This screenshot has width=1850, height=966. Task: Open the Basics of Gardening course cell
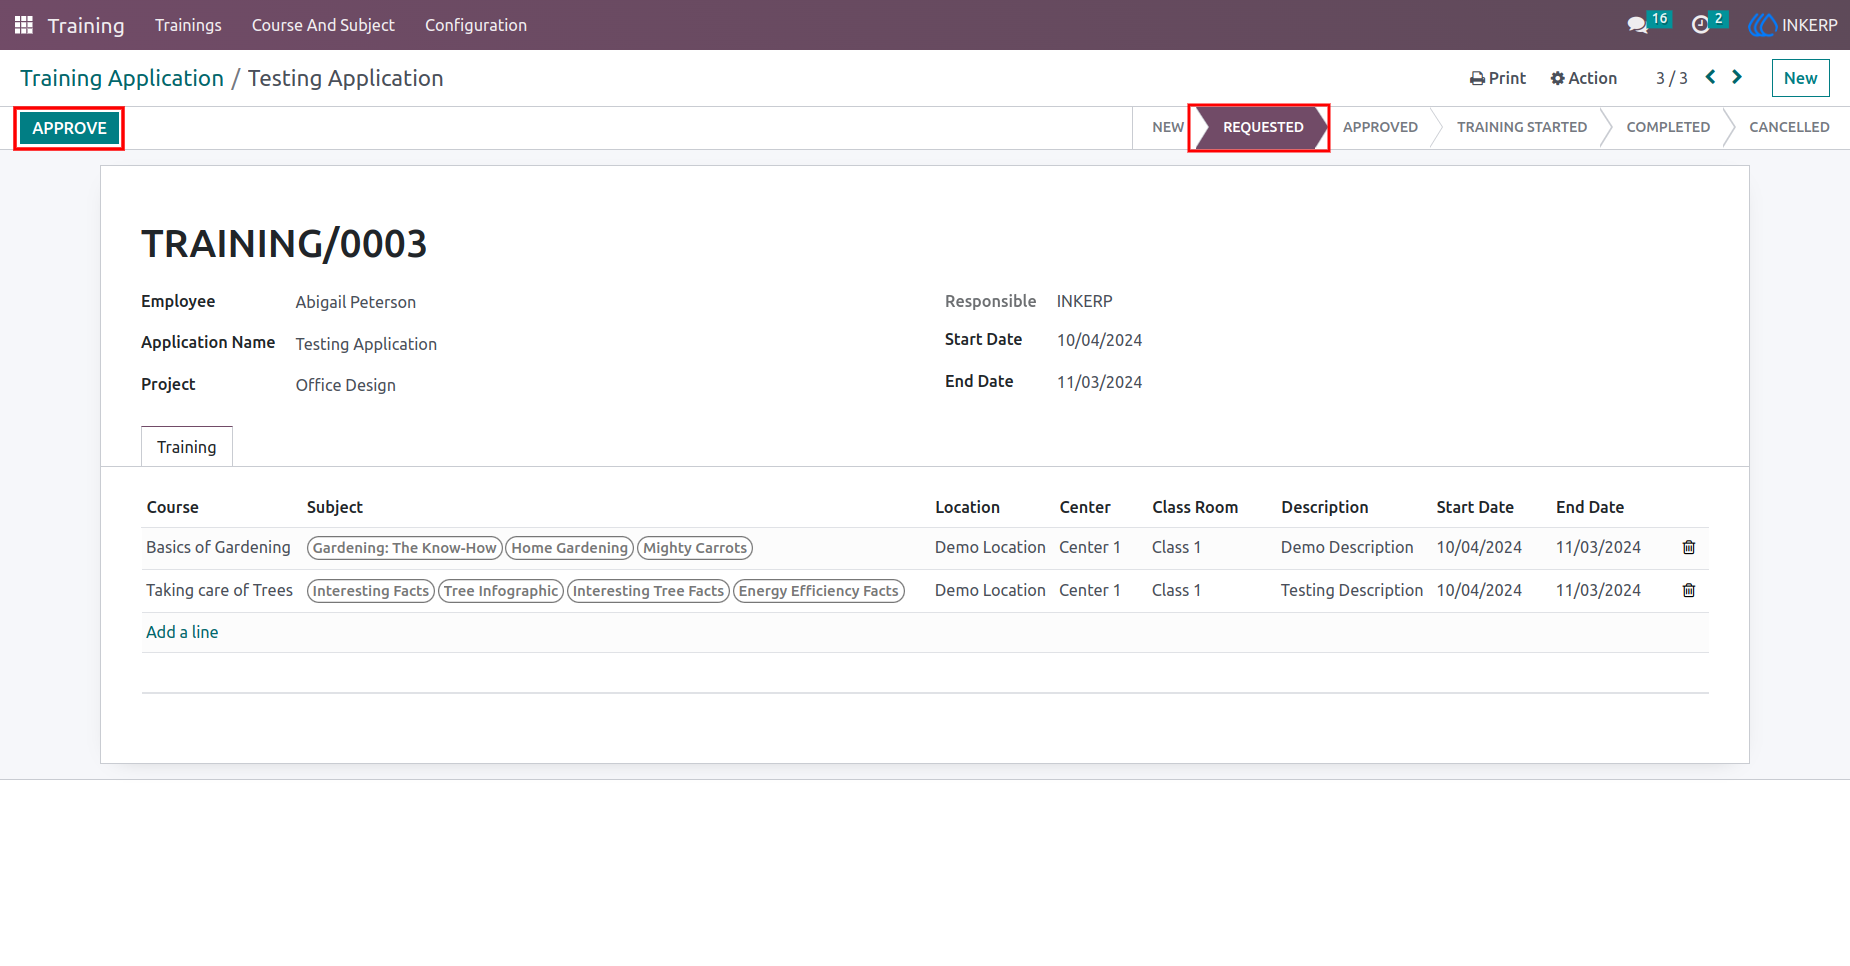(218, 547)
